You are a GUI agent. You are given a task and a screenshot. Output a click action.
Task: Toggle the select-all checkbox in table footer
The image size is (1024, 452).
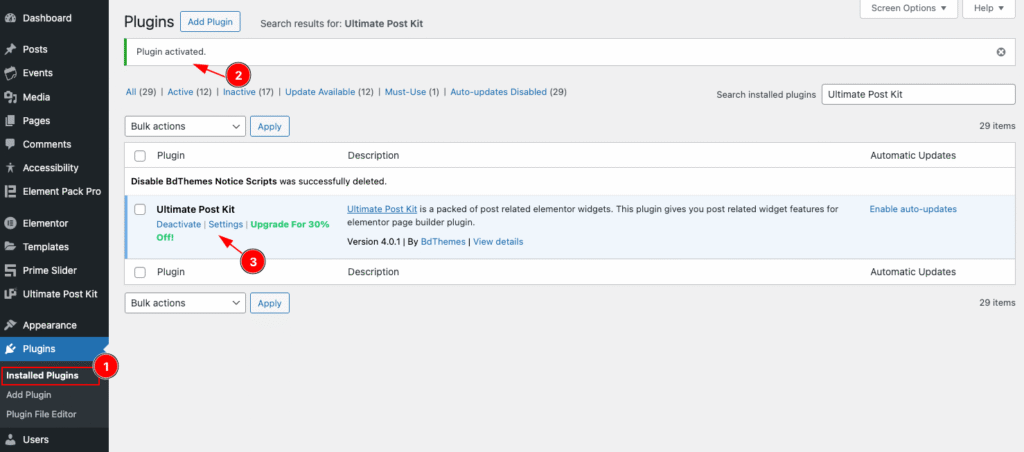(140, 272)
